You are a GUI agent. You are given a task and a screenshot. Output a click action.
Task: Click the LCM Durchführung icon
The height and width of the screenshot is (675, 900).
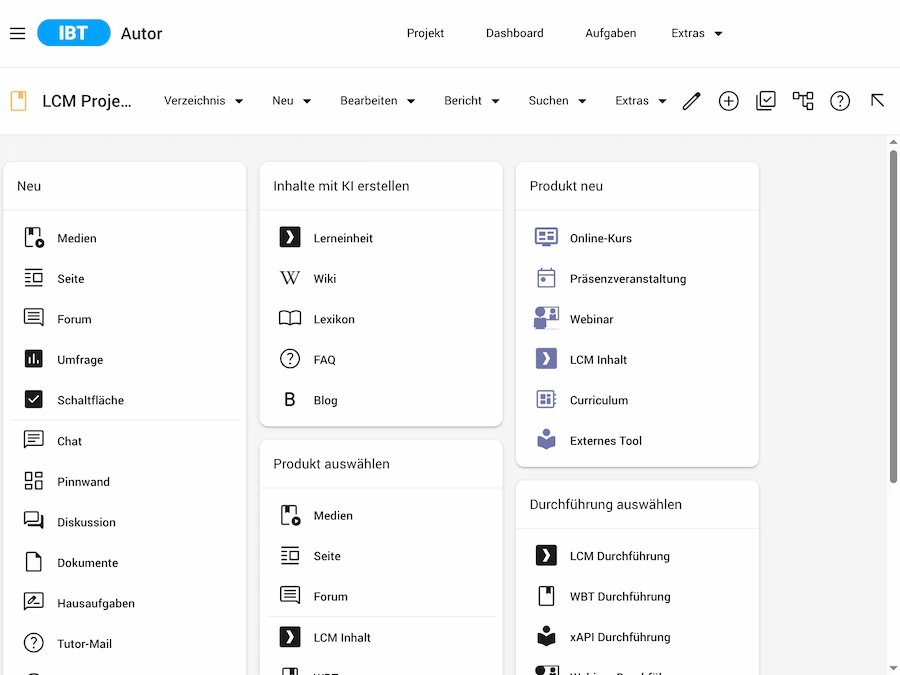[546, 556]
